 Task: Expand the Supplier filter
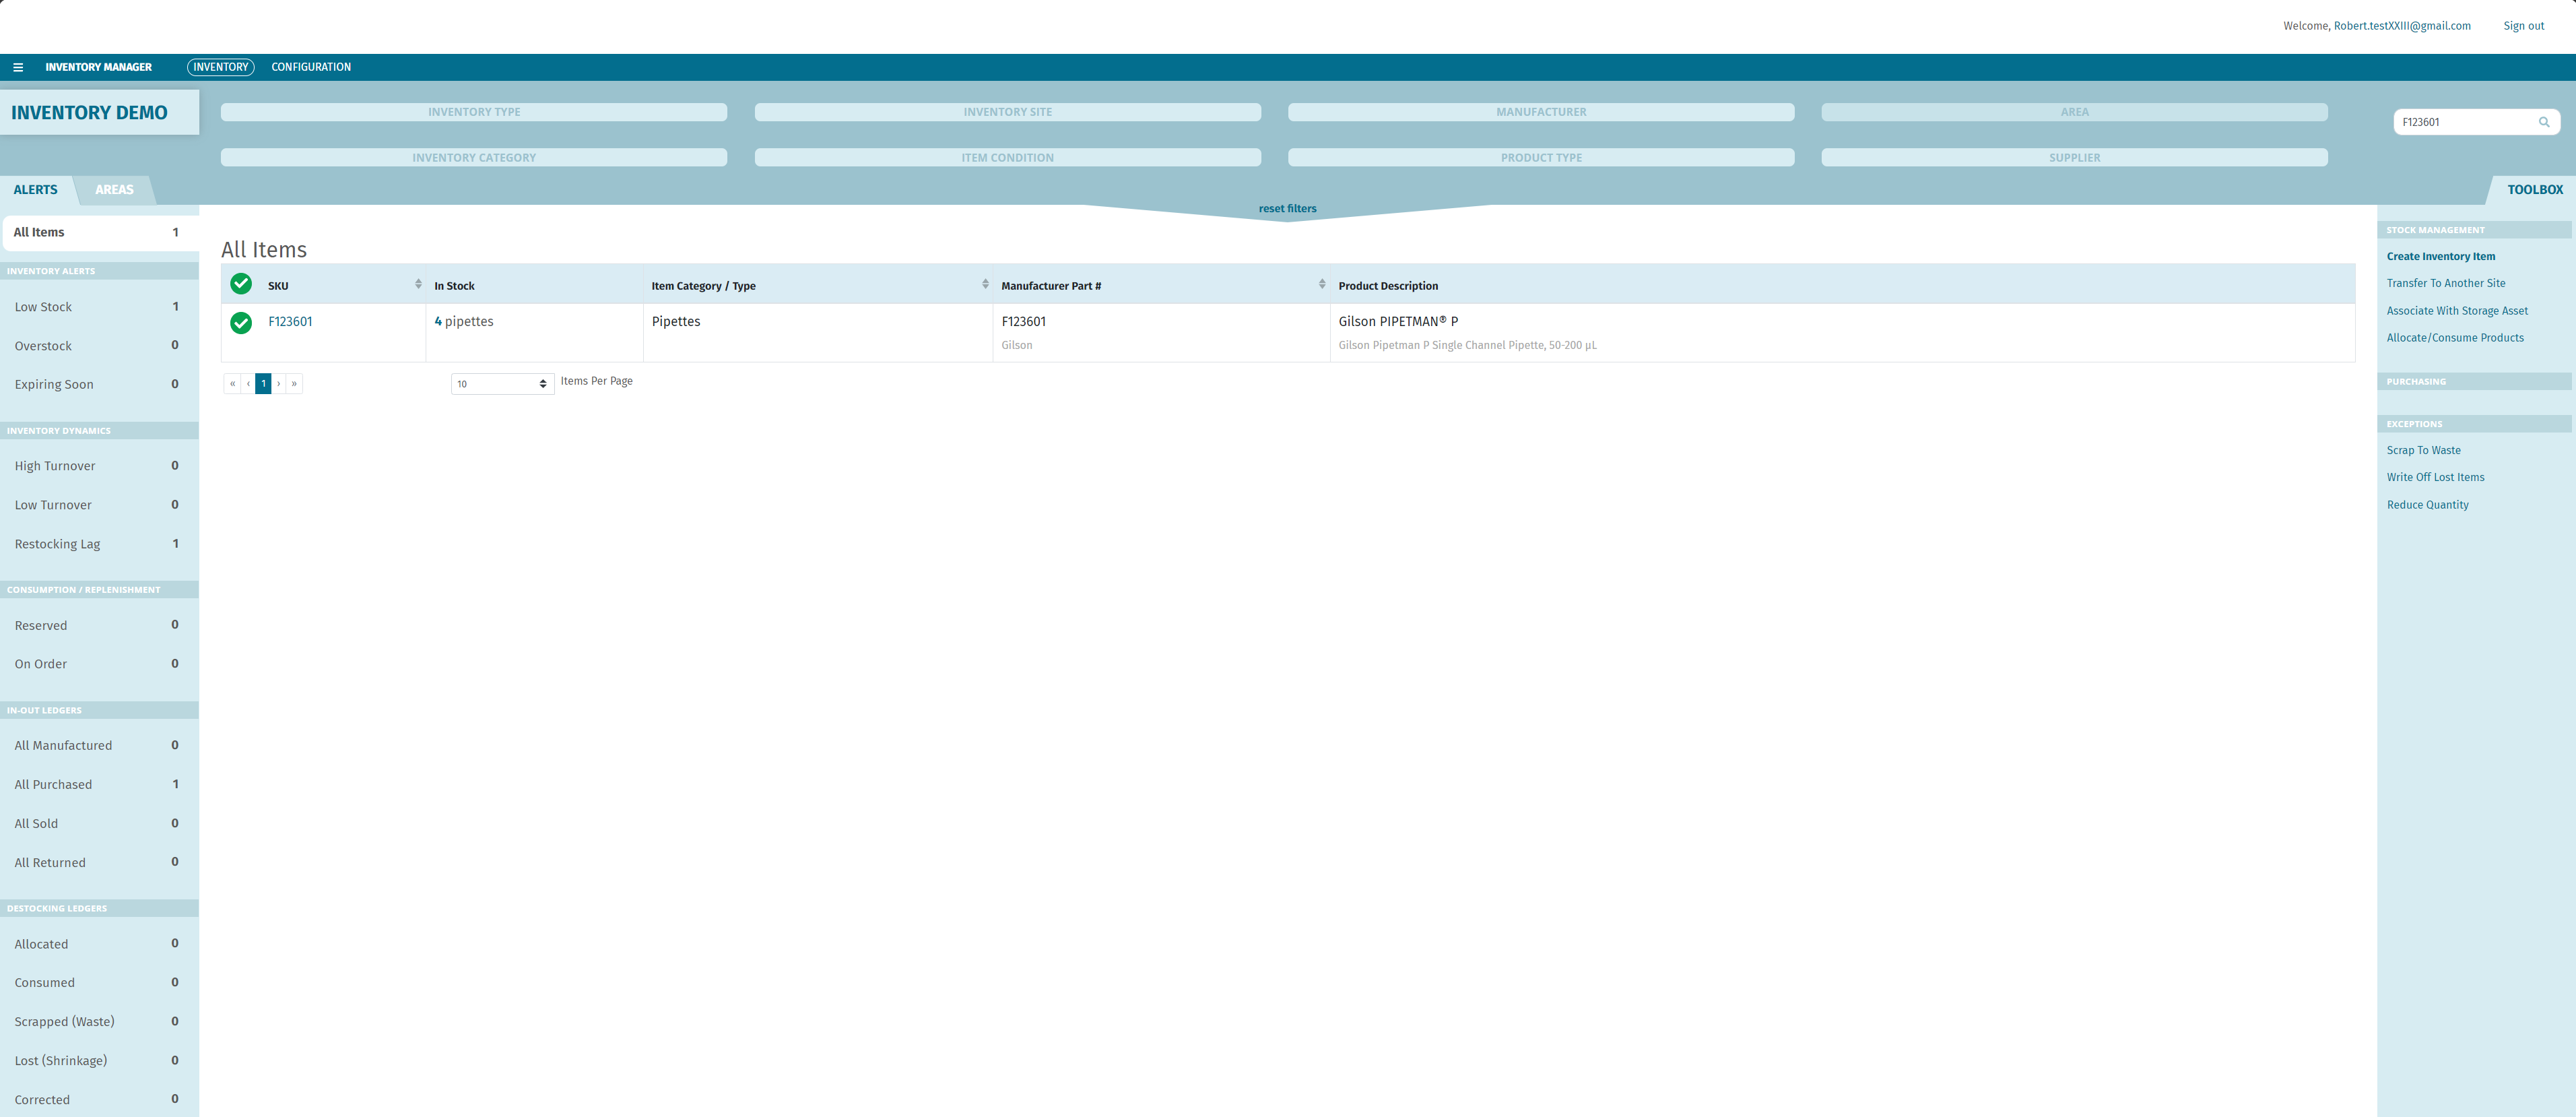point(2074,158)
